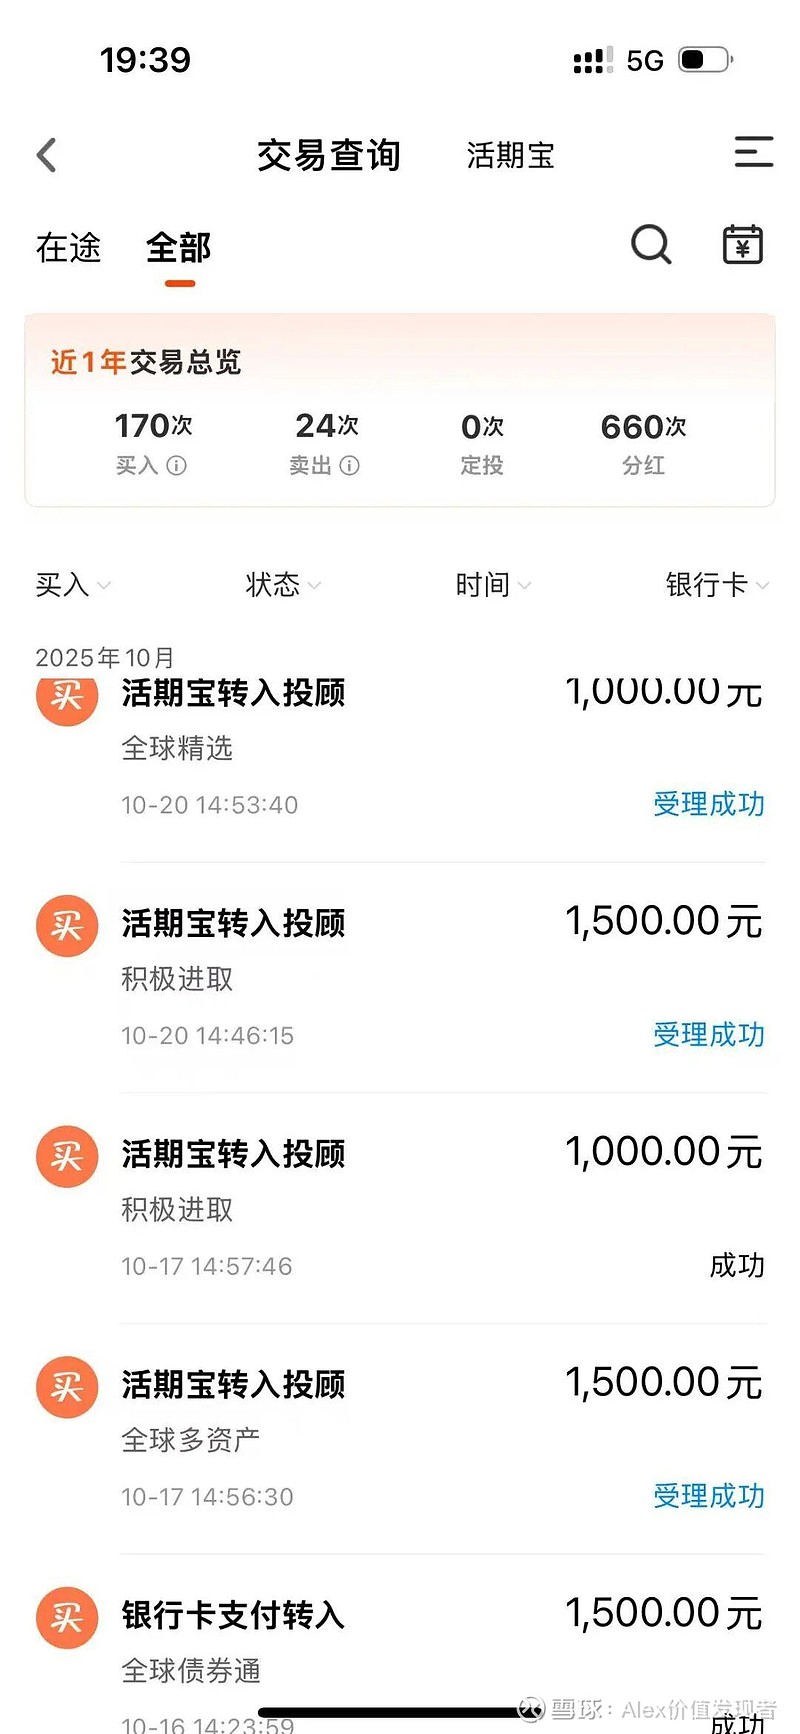Viewport: 800px width, 1734px height.
Task: Tap 受理成功 status for 10-20 14:53:40 entry
Action: pyautogui.click(x=708, y=804)
